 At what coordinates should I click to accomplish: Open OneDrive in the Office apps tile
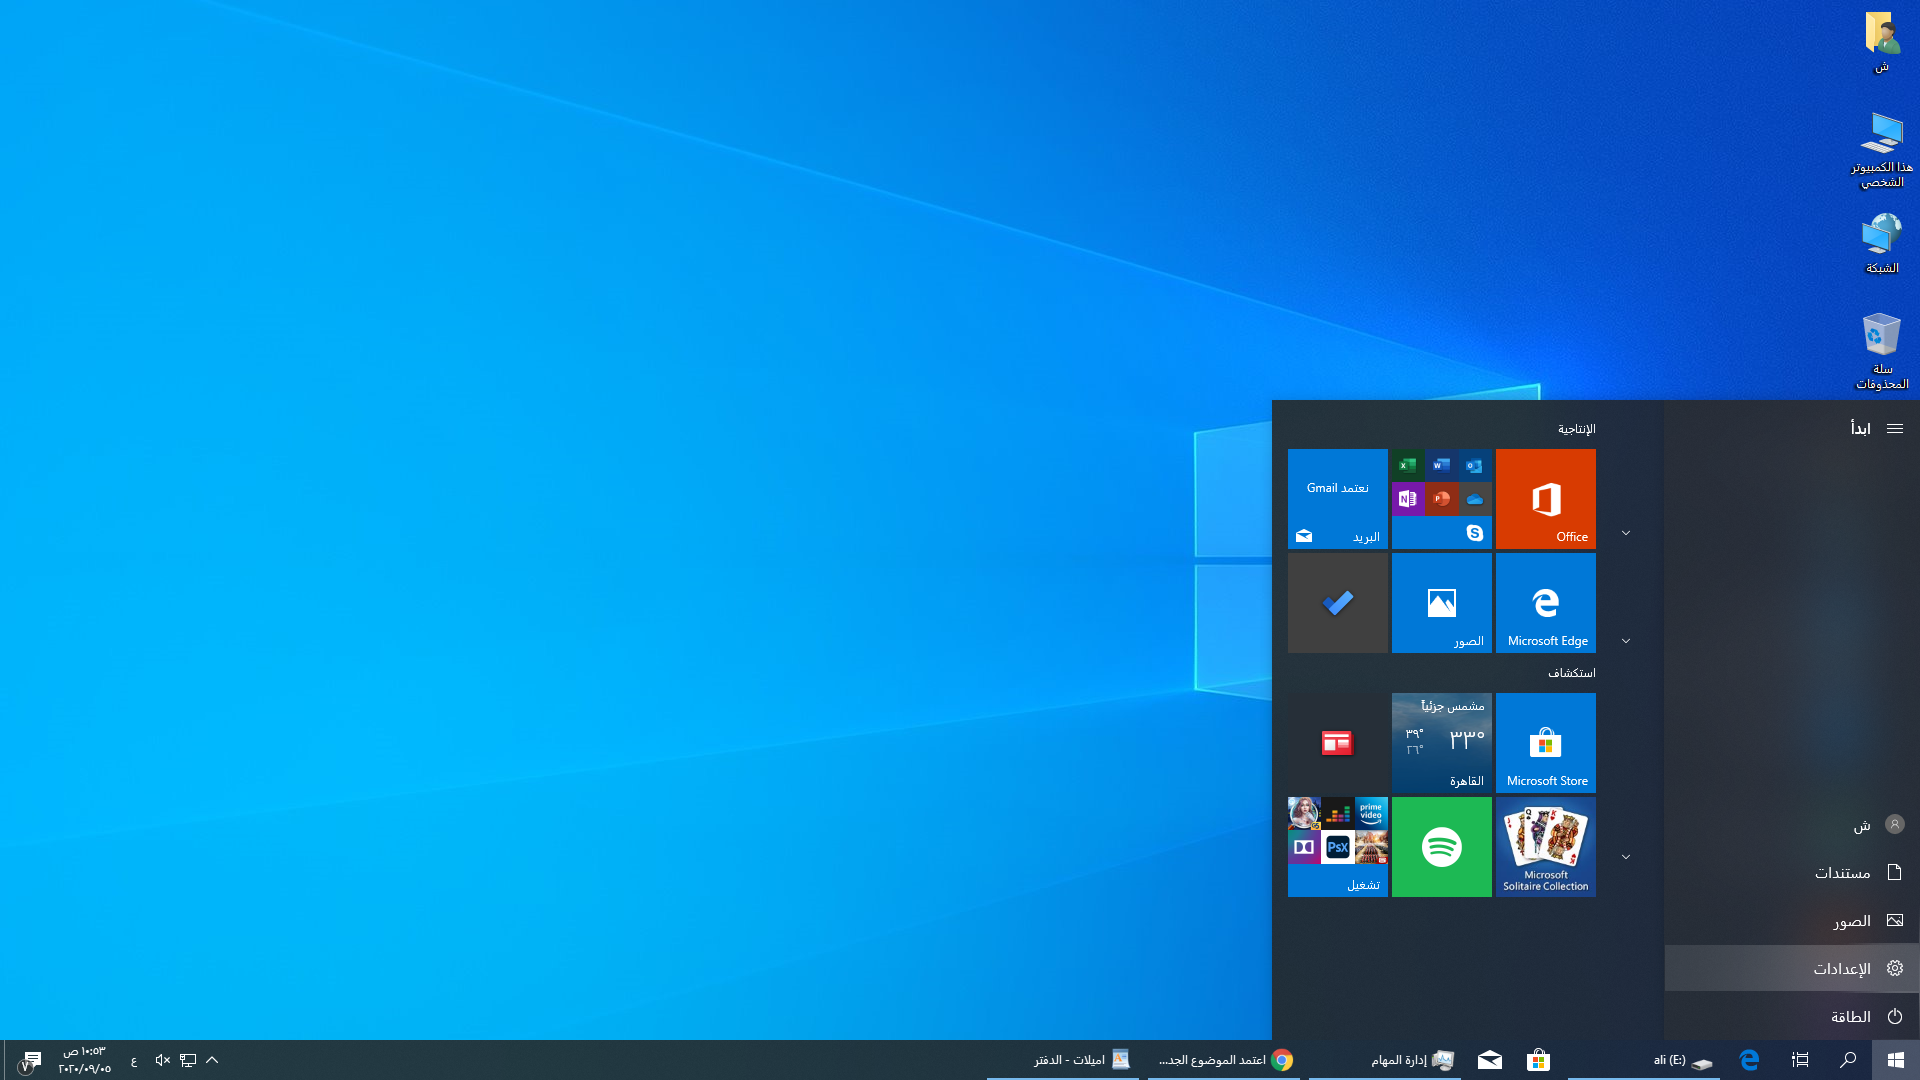[x=1474, y=498]
